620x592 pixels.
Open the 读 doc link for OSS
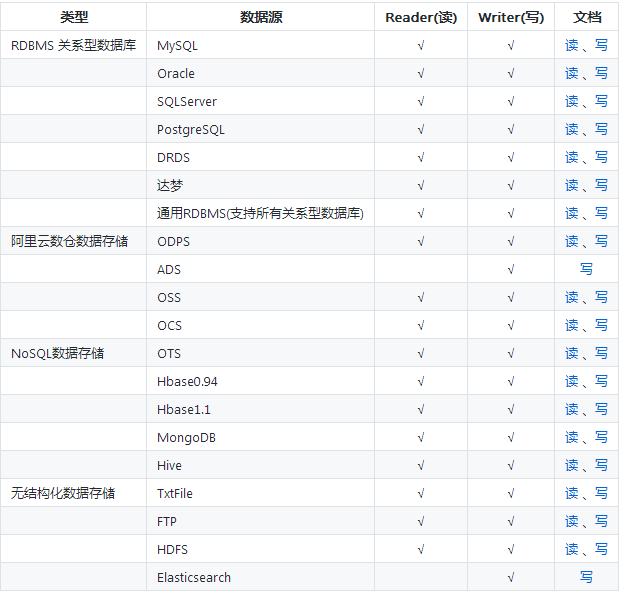(x=572, y=297)
